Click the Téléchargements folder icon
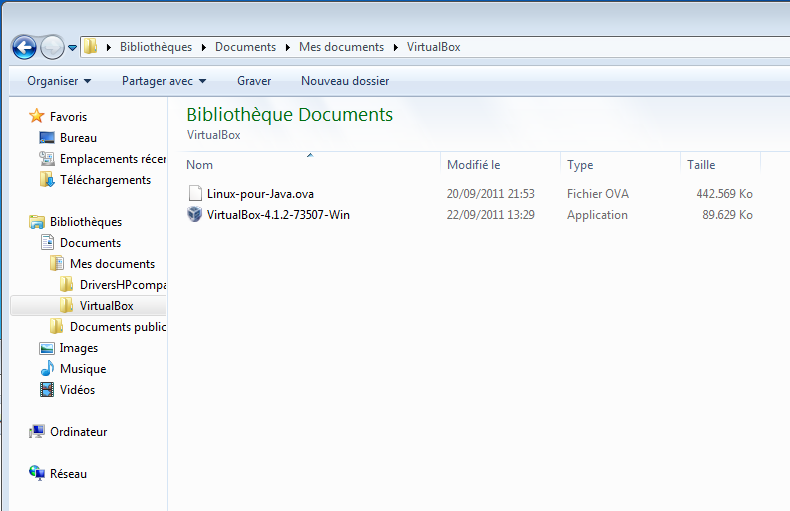The width and height of the screenshot is (790, 511). tap(47, 179)
